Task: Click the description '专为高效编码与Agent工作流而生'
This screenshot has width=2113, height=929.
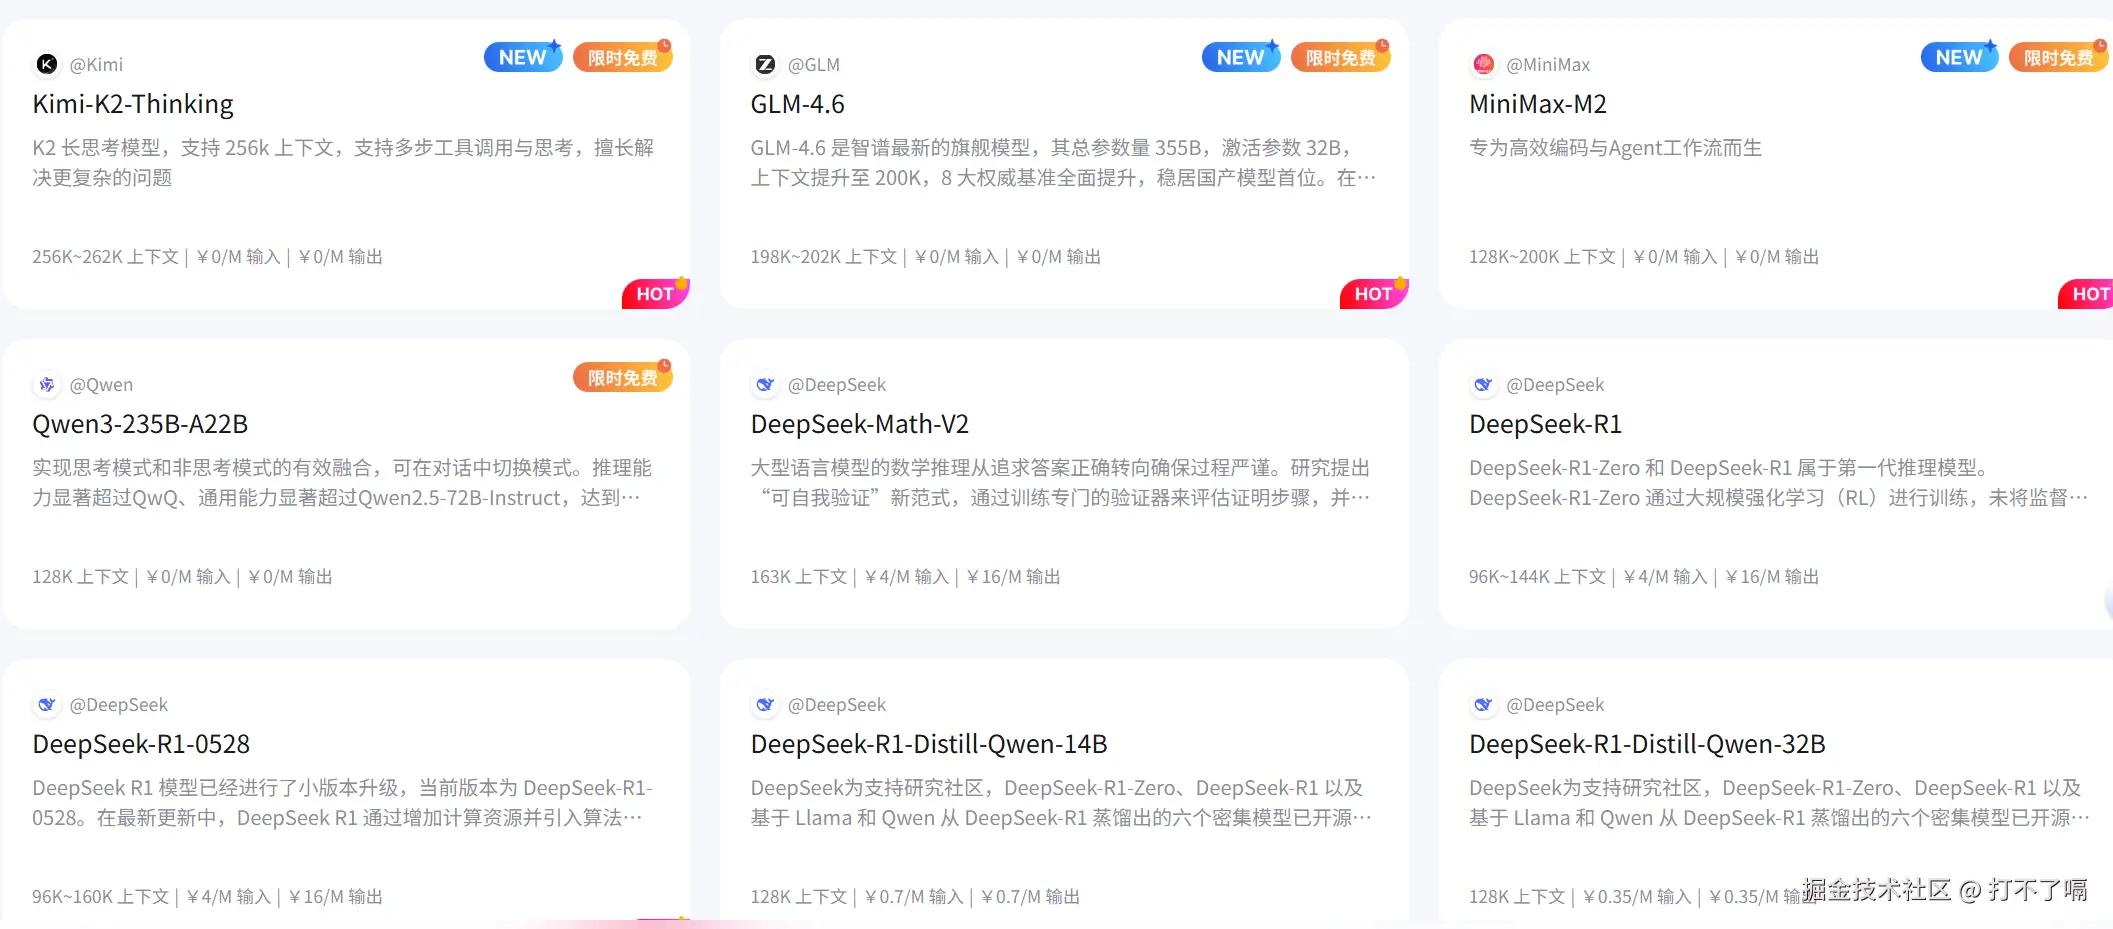Action: 1615,148
